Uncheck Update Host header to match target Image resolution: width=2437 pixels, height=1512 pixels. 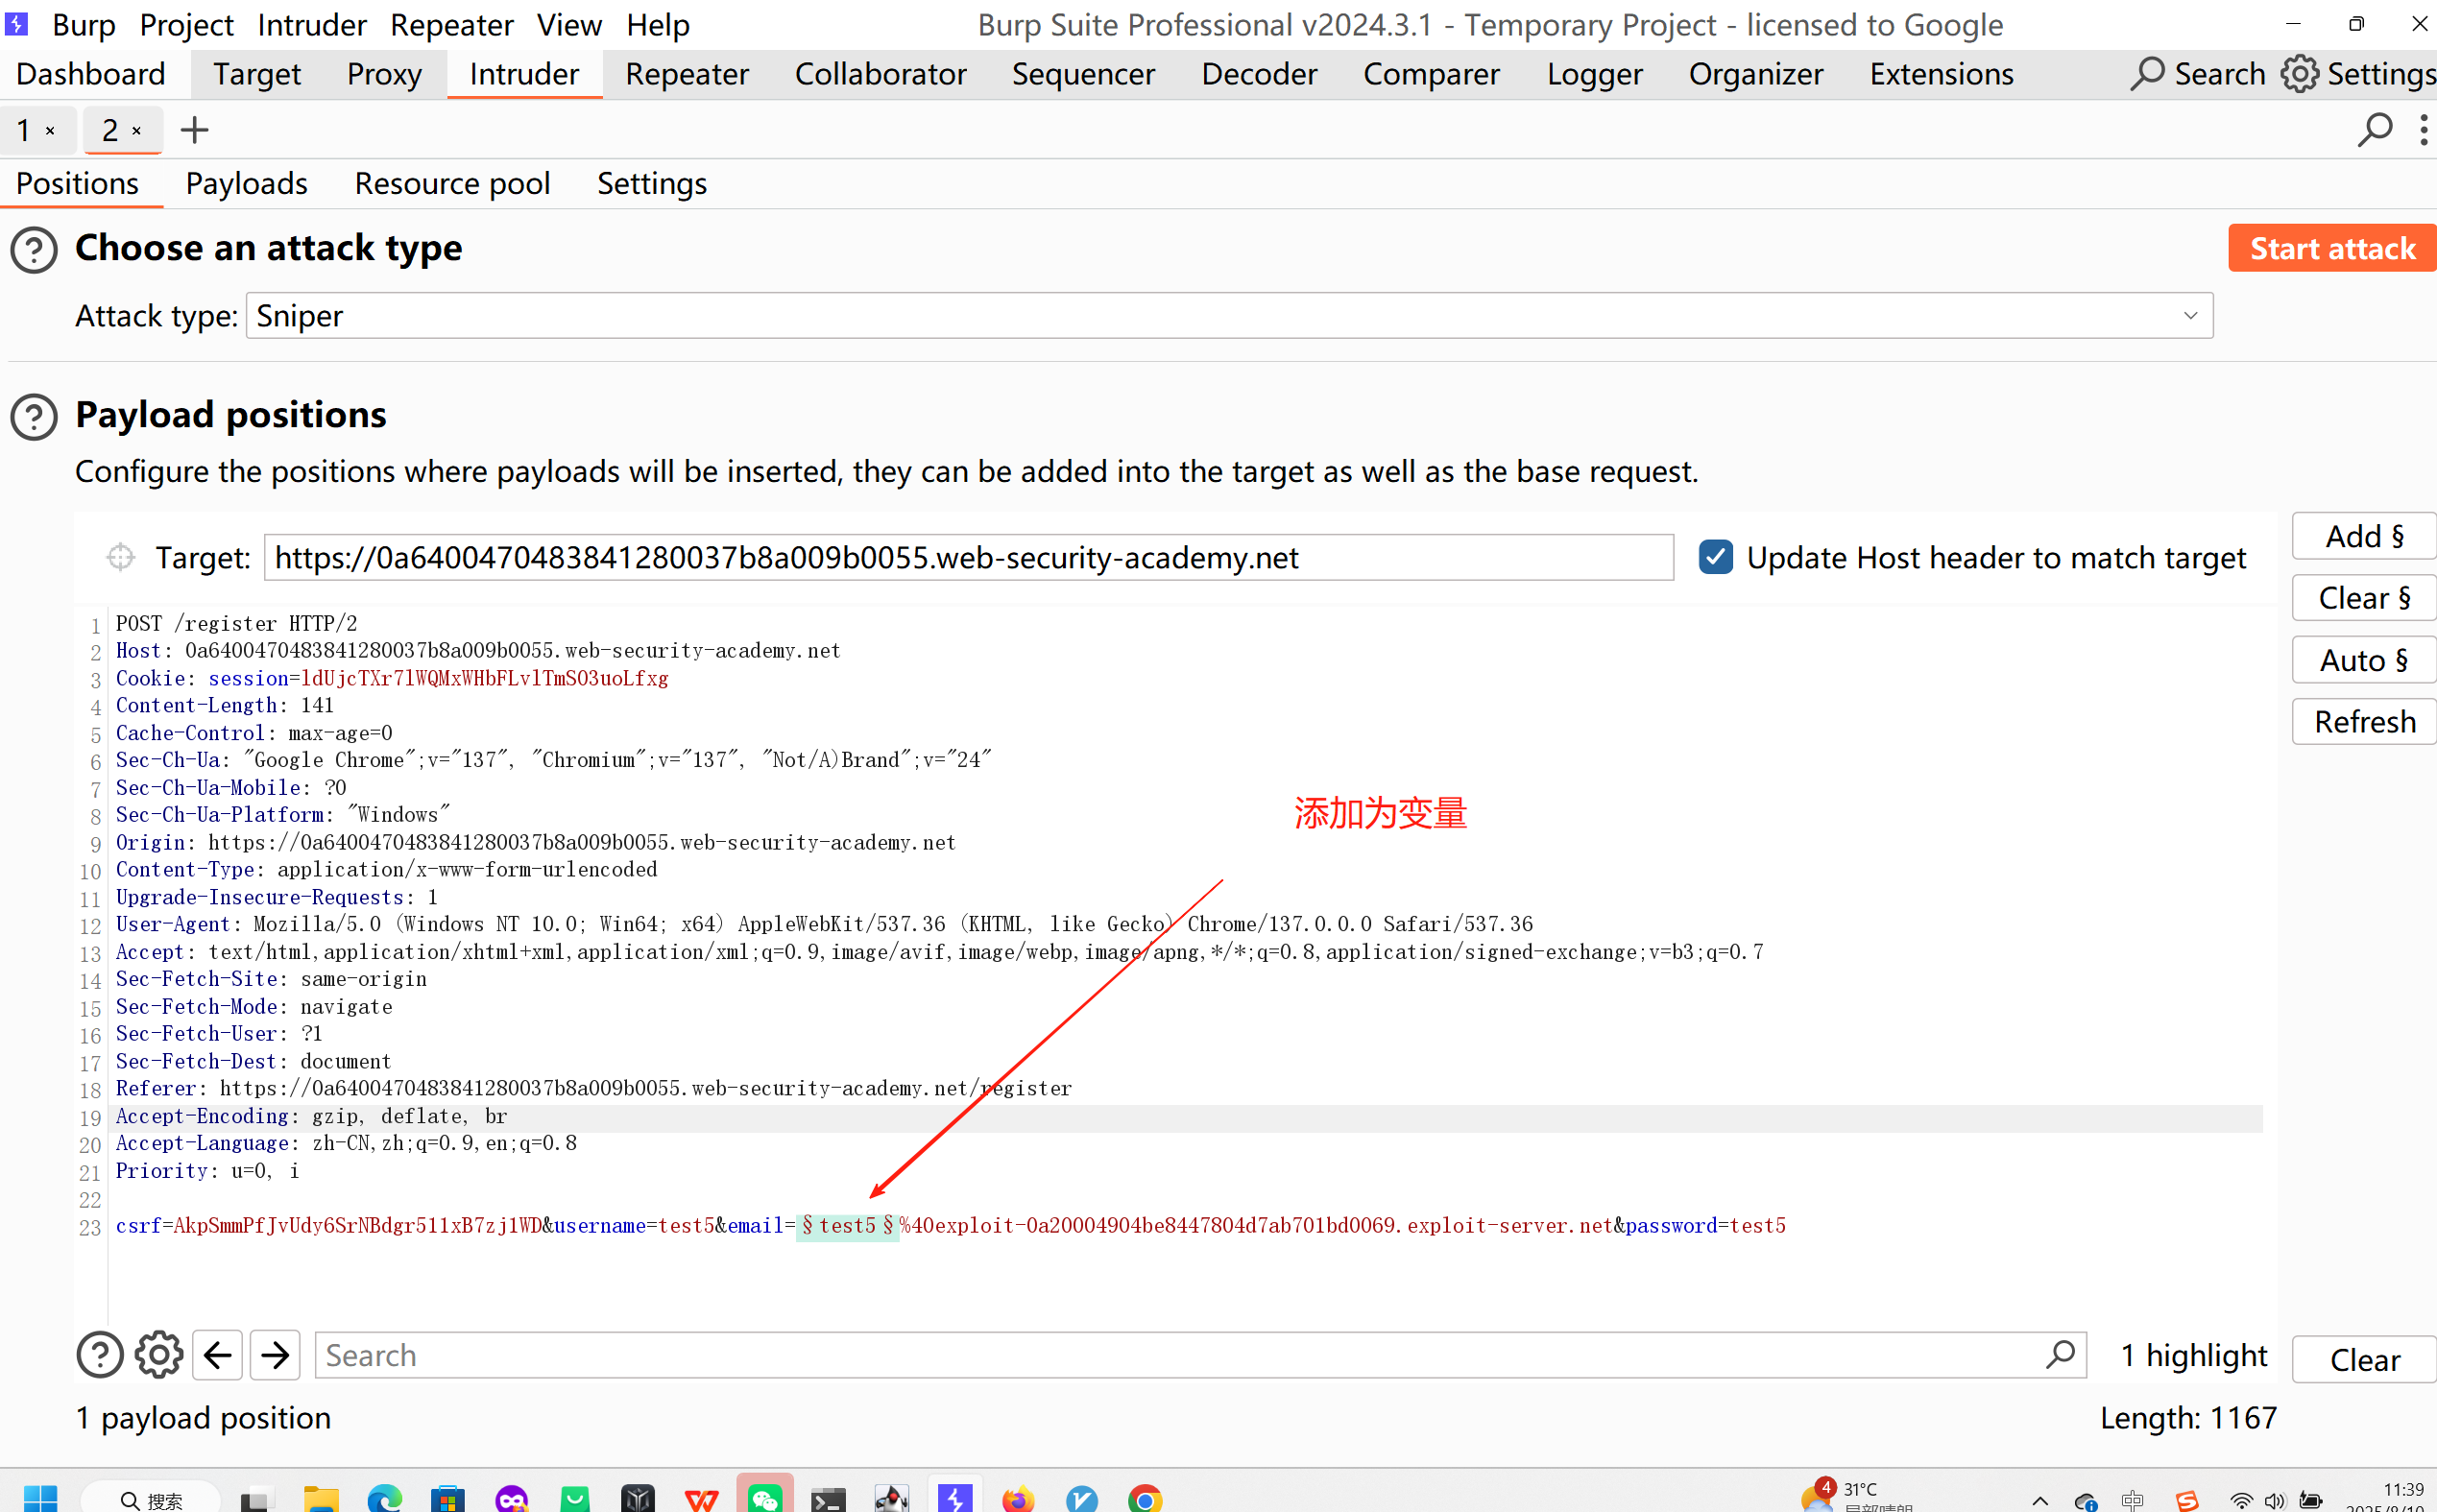1716,557
